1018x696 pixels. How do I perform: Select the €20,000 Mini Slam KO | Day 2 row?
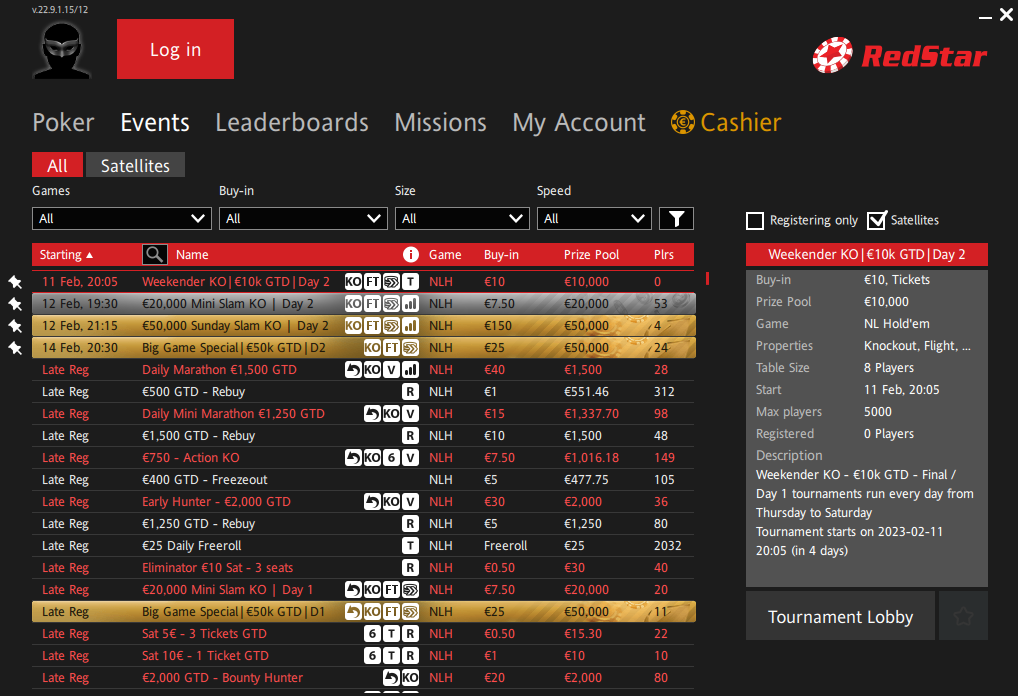(364, 304)
